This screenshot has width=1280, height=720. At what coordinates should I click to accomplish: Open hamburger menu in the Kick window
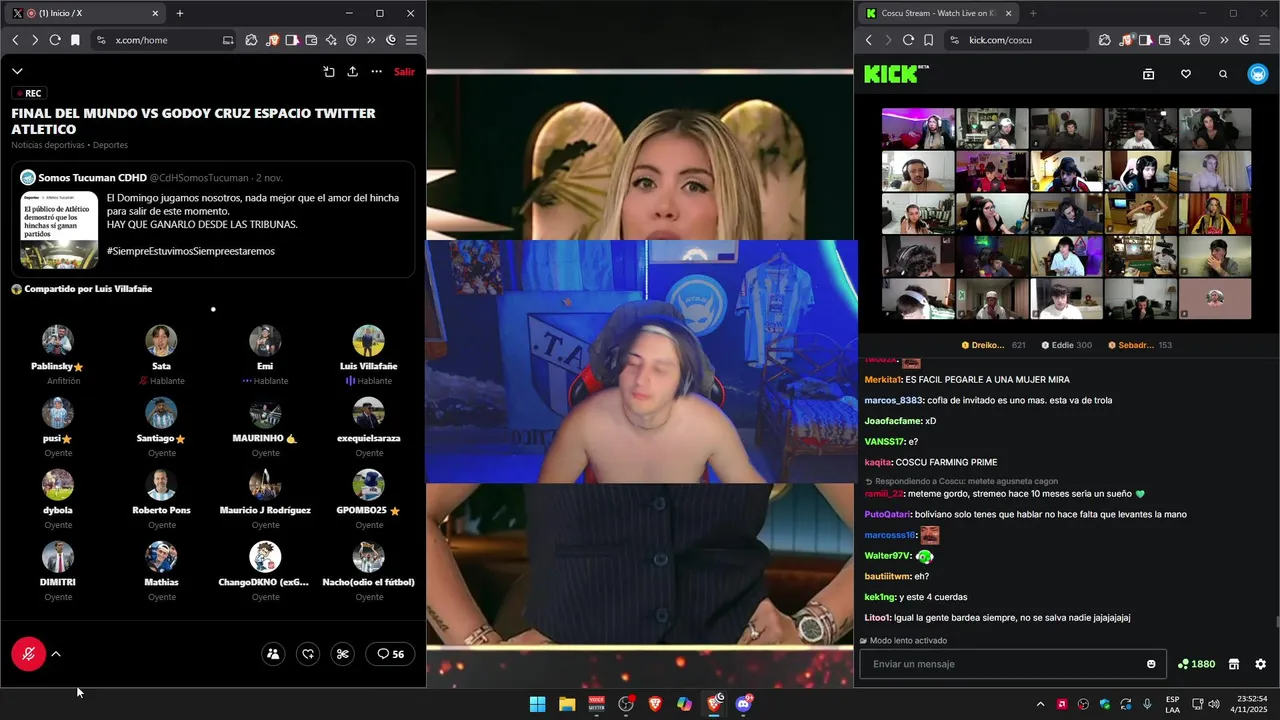click(1265, 40)
